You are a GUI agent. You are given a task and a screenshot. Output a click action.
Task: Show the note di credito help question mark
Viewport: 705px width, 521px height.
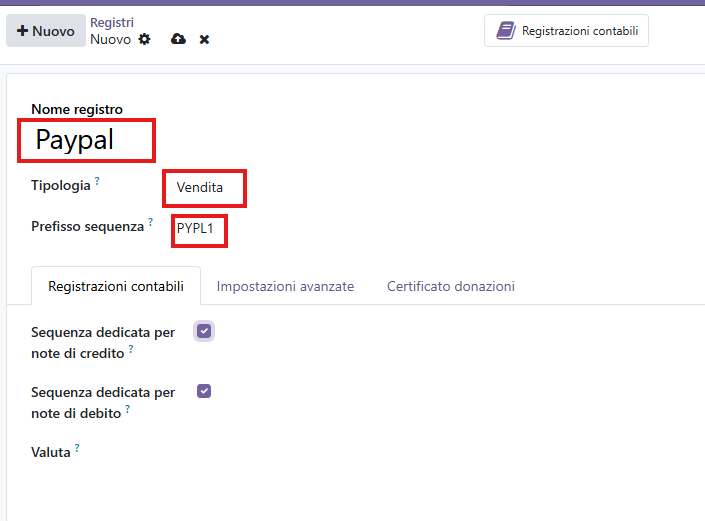coord(131,348)
